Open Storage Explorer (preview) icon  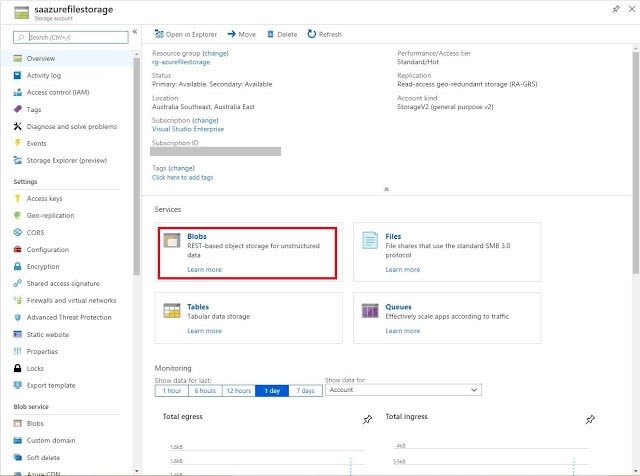coord(17,160)
